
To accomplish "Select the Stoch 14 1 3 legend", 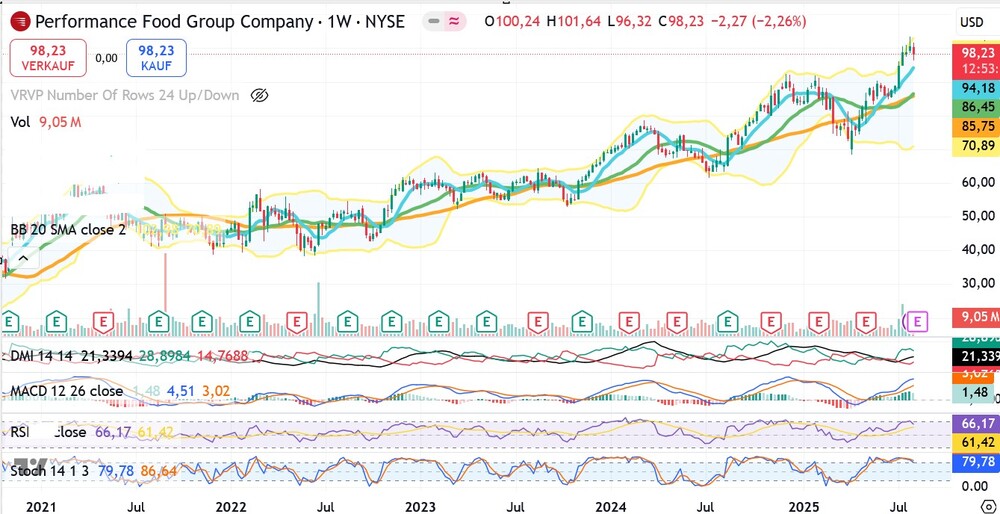I will 51,471.
